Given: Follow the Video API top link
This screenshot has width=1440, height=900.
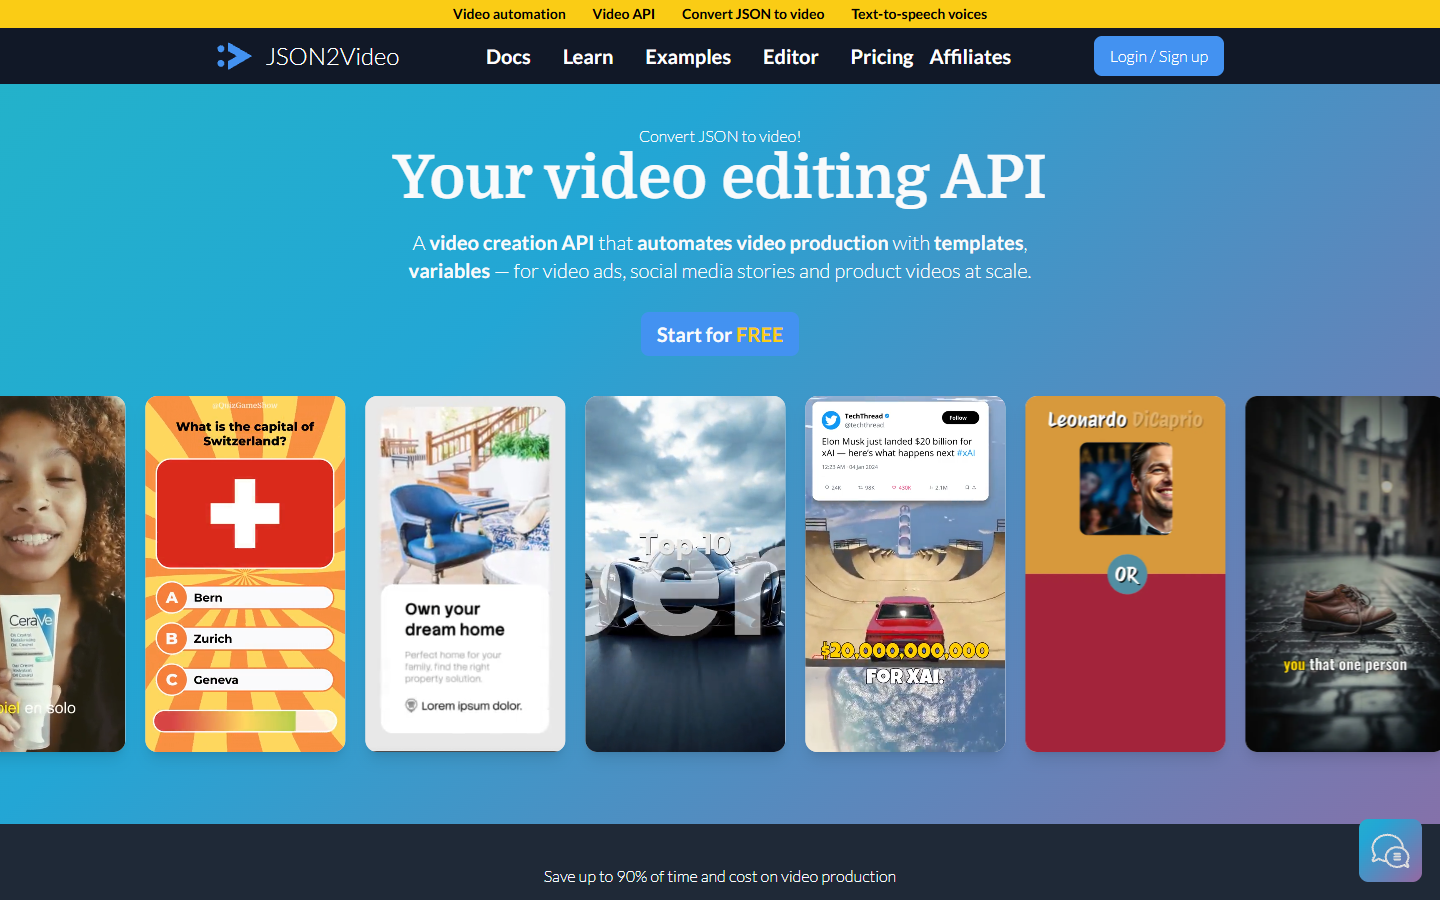Looking at the screenshot, I should (x=623, y=14).
